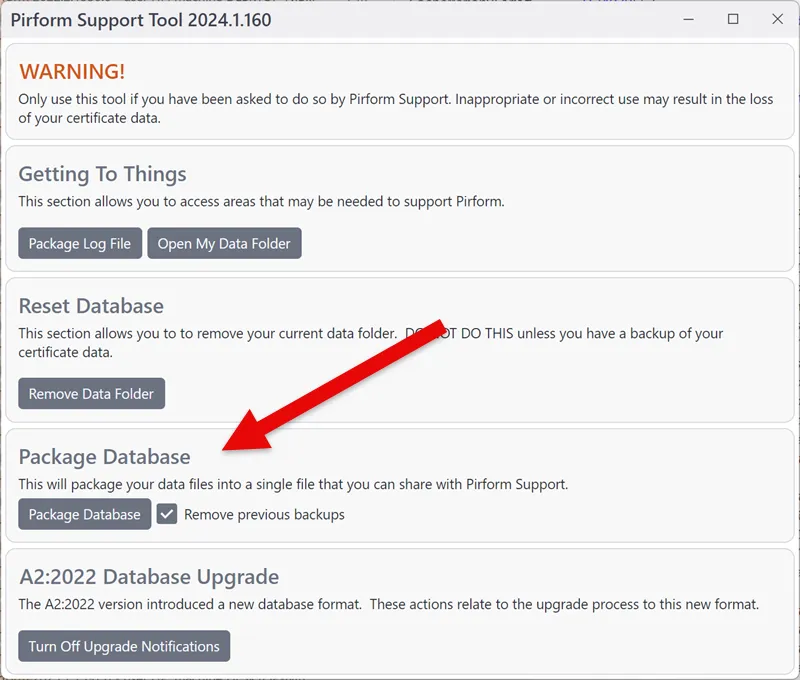Click Turn Off Upgrade Notifications
This screenshot has height=680, width=800.
click(124, 646)
